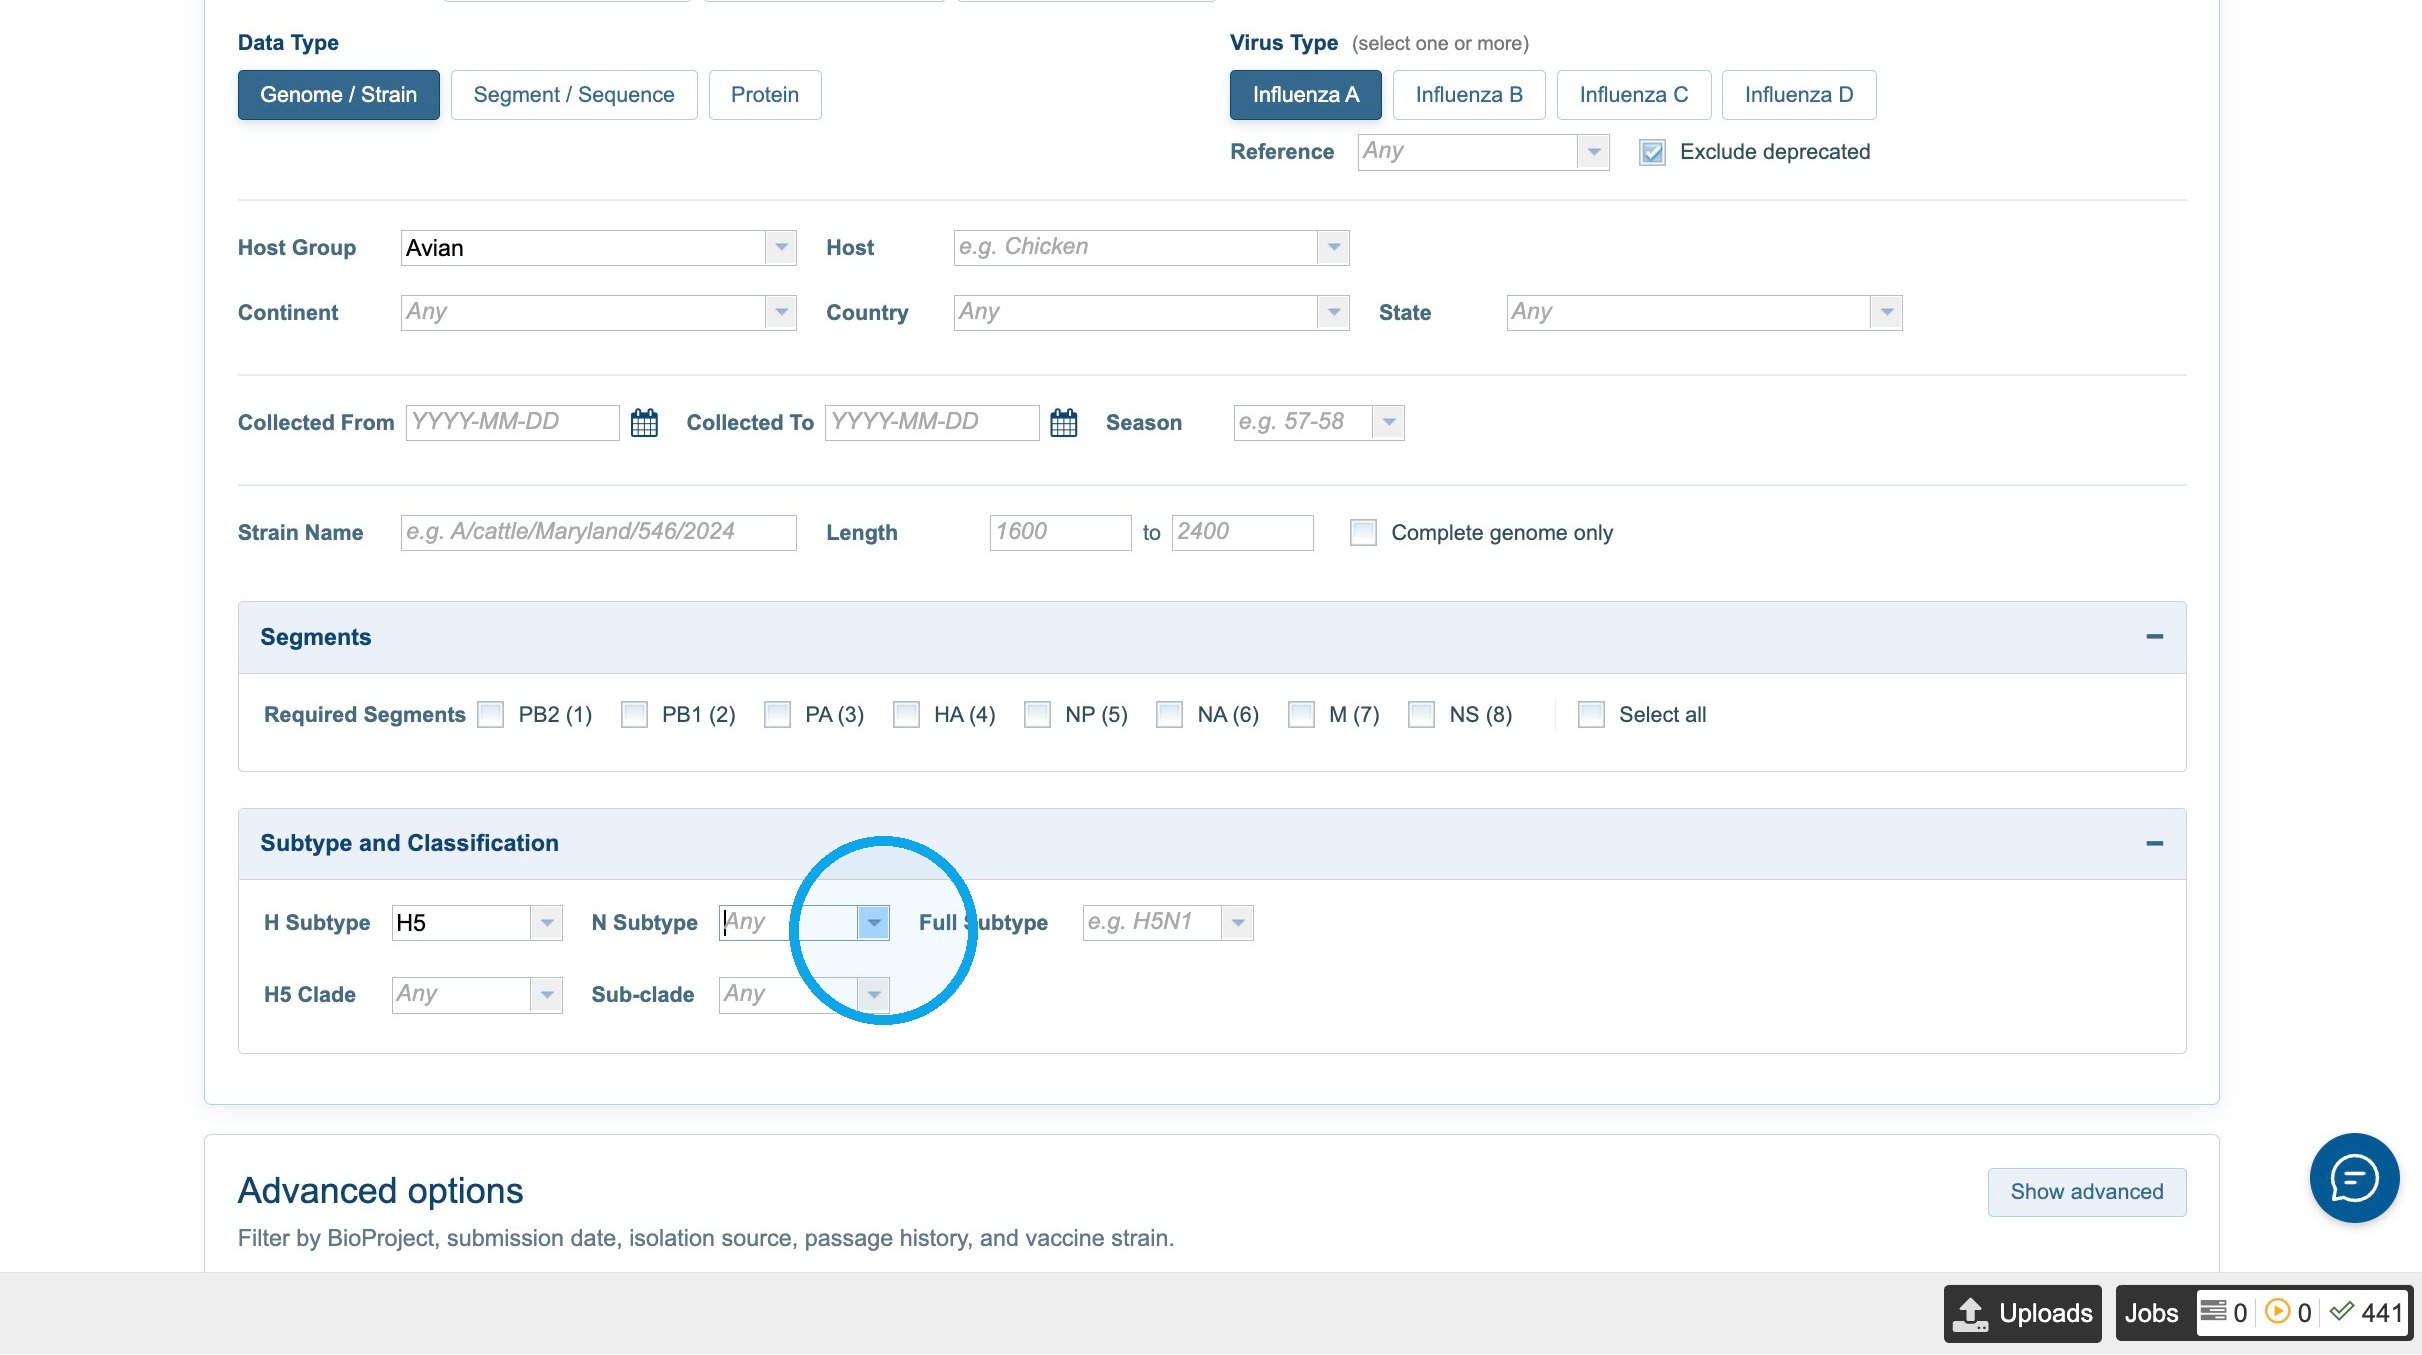Open the Host Group dropdown
This screenshot has height=1355, width=2422.
click(780, 248)
